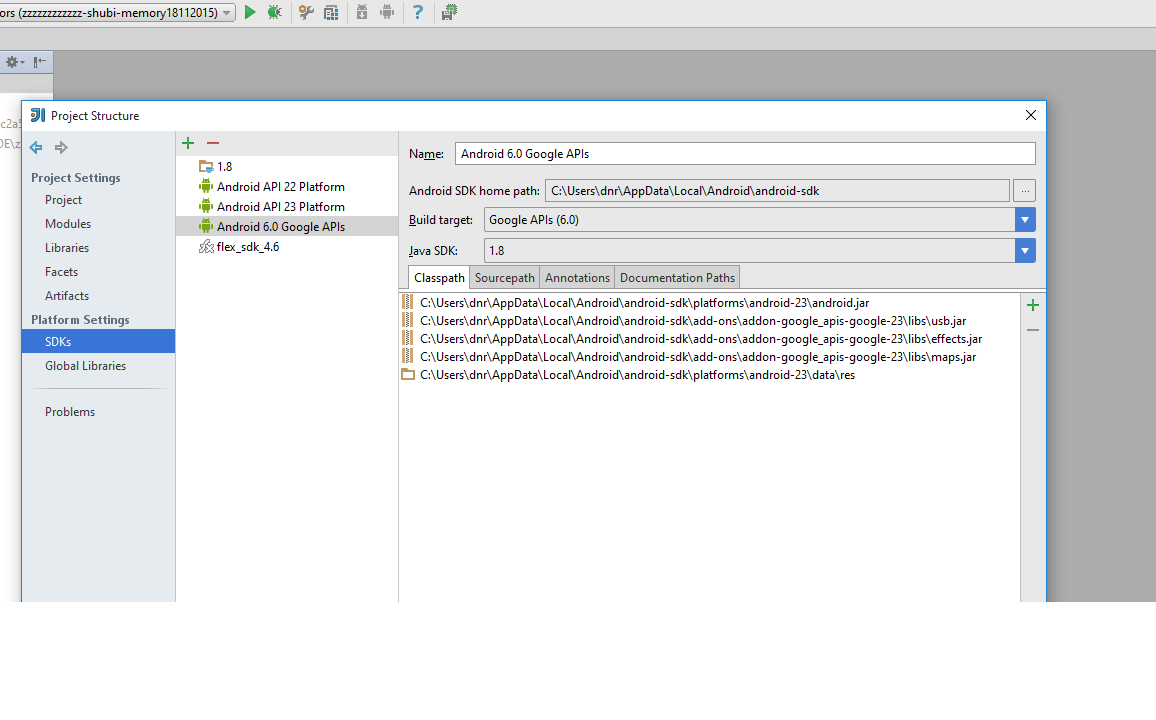The width and height of the screenshot is (1156, 720).
Task: Remove the selected SDK with red minus
Action: coord(213,143)
